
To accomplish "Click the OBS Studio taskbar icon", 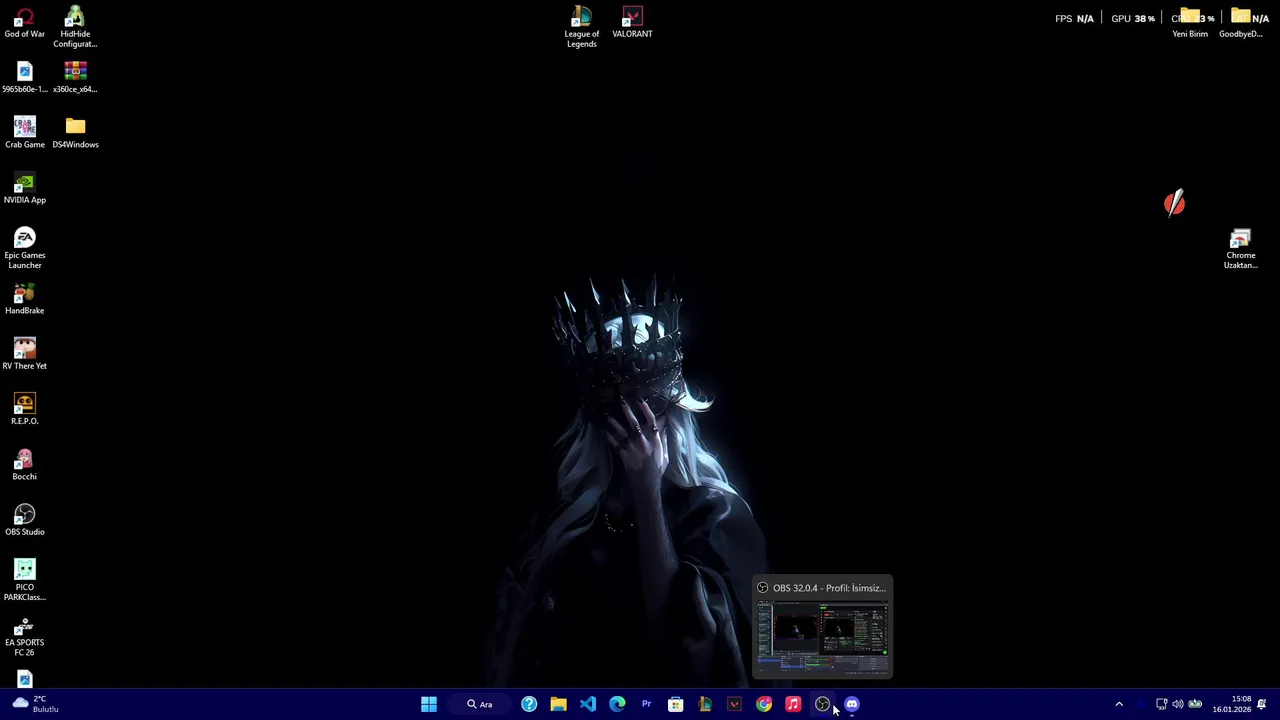I will pyautogui.click(x=822, y=704).
